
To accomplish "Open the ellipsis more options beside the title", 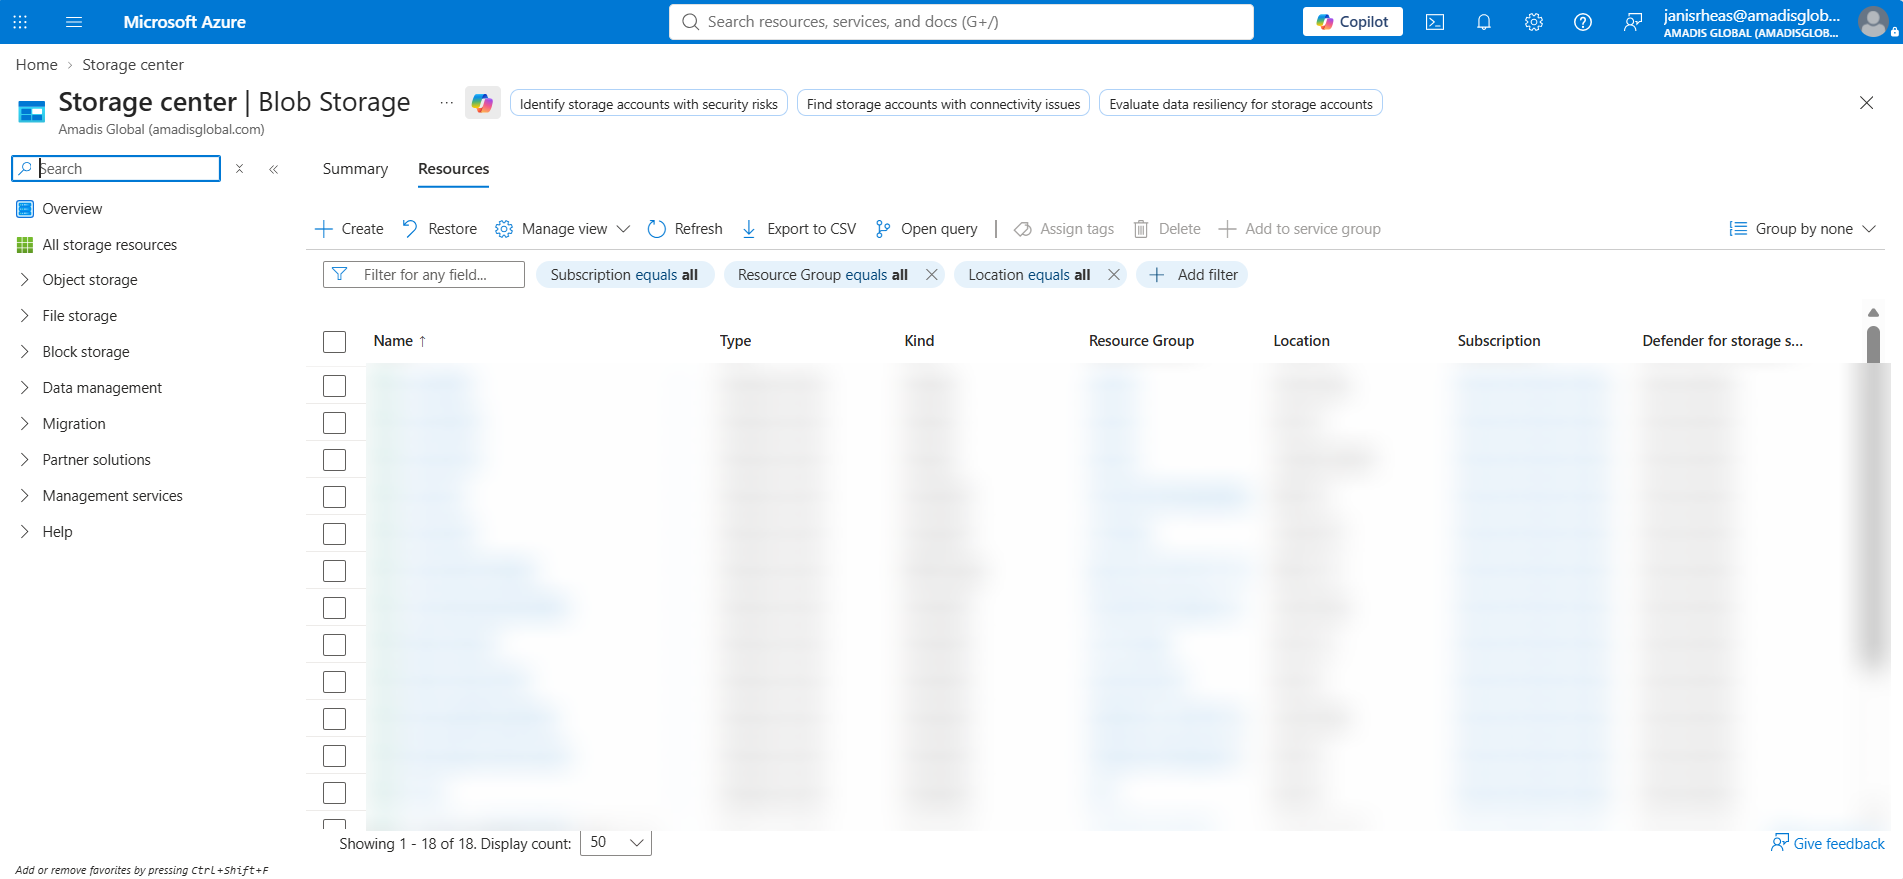I will pos(446,103).
